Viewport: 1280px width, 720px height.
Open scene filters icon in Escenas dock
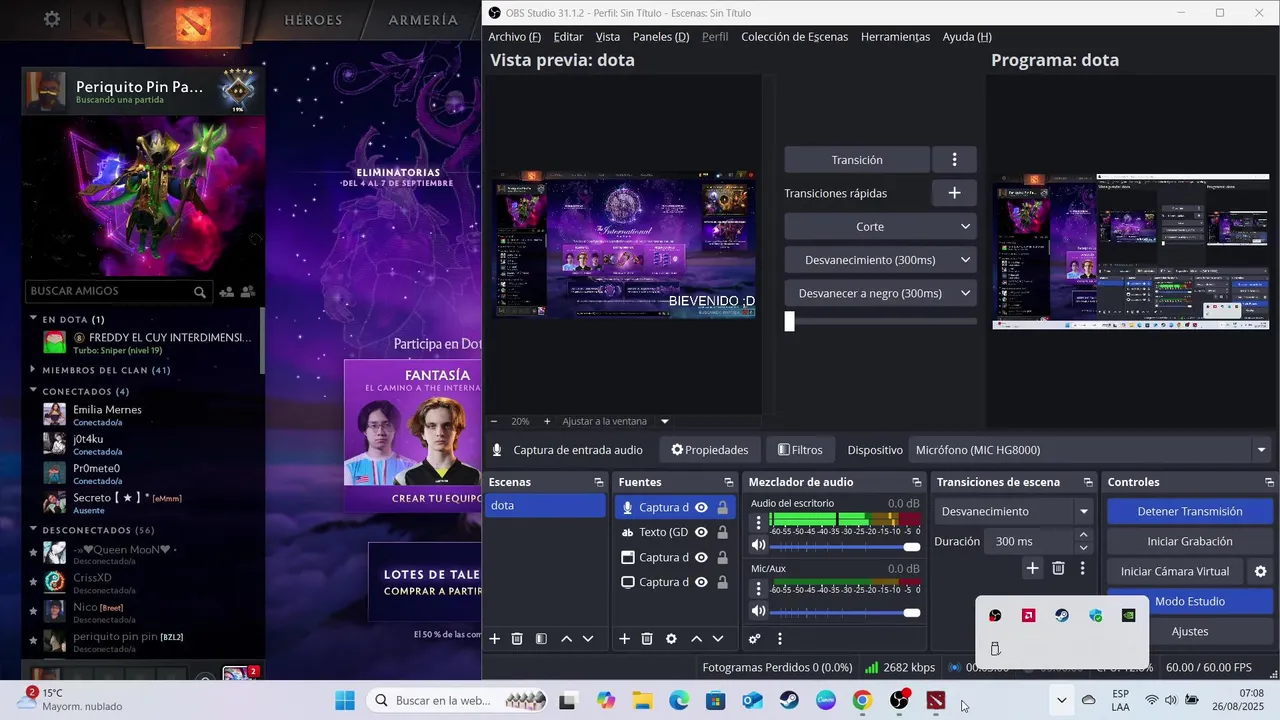pos(541,639)
